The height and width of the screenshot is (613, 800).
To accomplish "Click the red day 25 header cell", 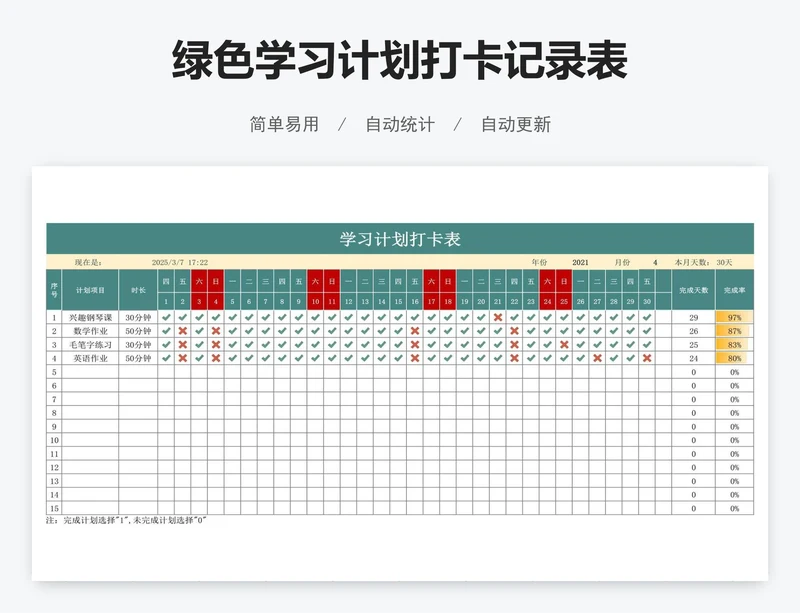I will pos(564,301).
